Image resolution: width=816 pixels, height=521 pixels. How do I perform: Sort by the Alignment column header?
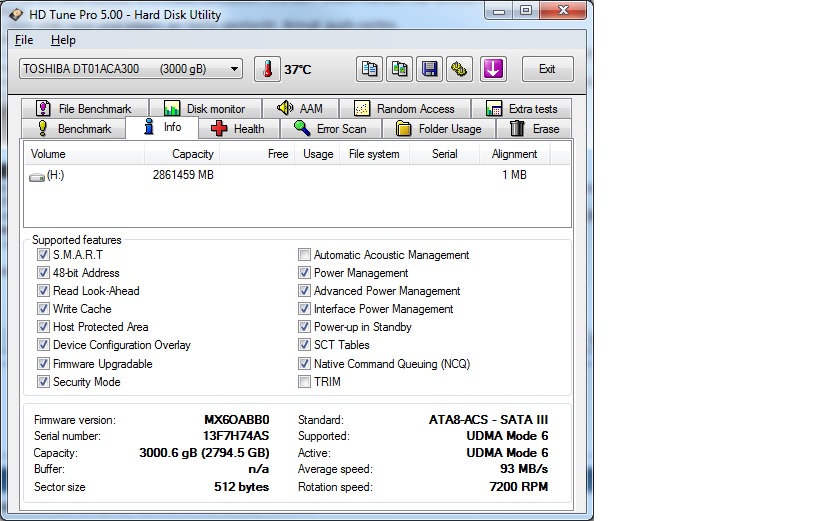[515, 154]
